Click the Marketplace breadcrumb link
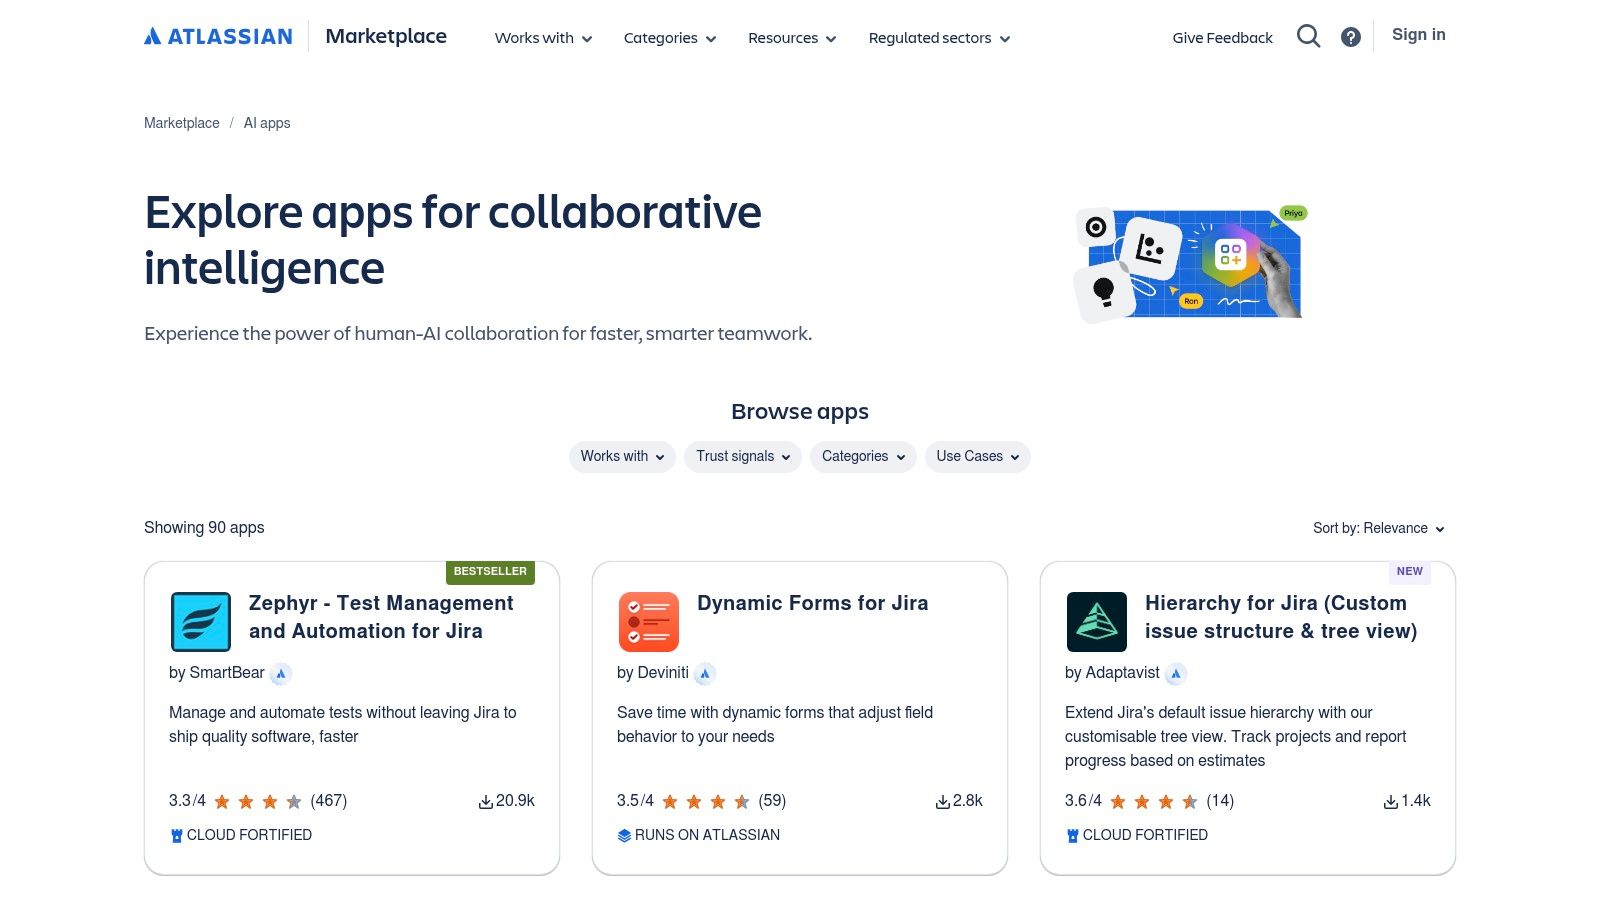This screenshot has height=900, width=1600. point(181,123)
